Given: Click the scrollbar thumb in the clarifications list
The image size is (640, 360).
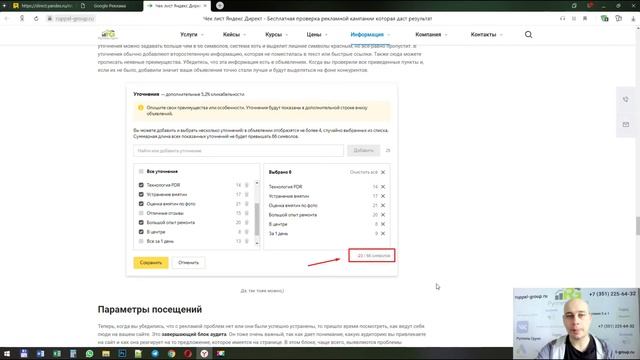Looking at the screenshot, I should pos(257,219).
